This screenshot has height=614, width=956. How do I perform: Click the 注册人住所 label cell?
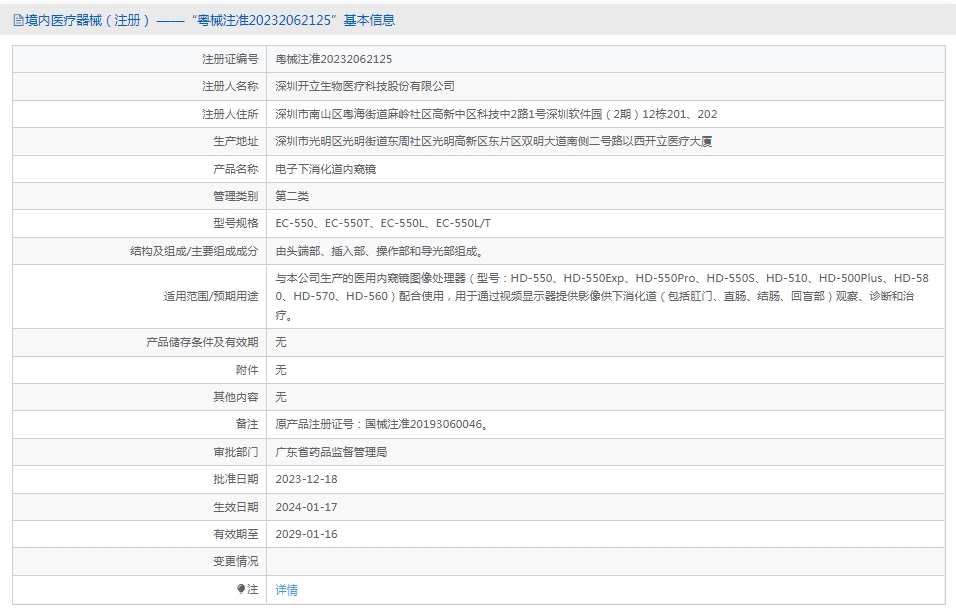tap(140, 114)
